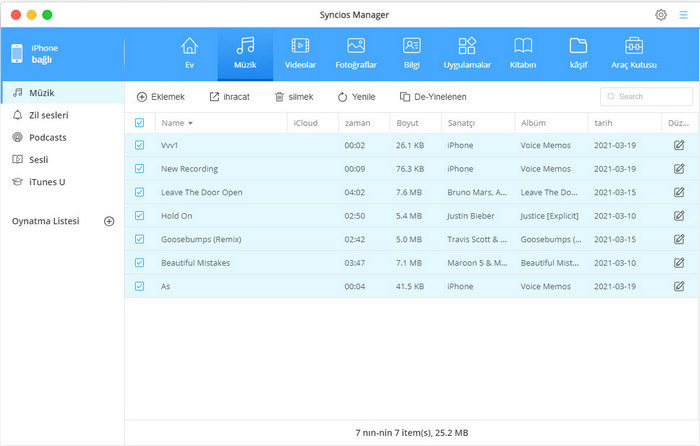Open the Videolar tab
700x446 pixels.
pos(300,54)
